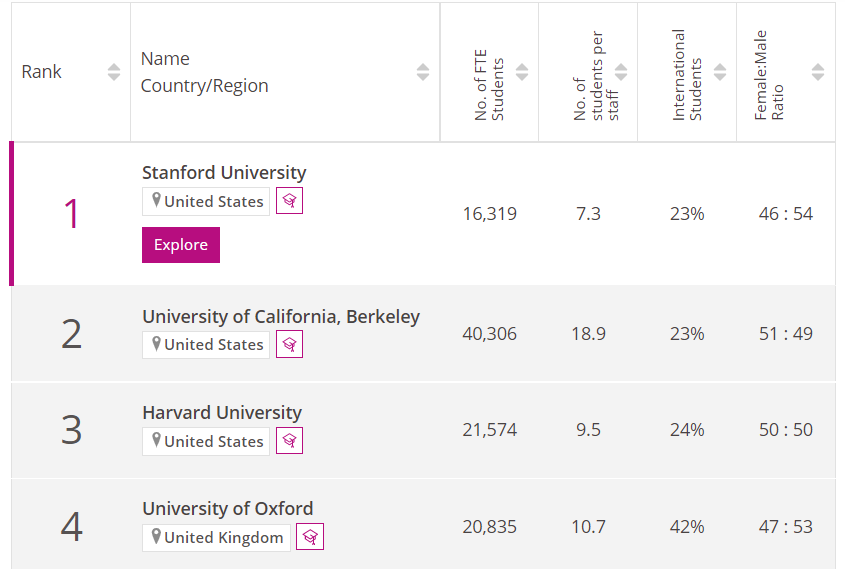Sort by Female:Male Ratio arrows
The image size is (845, 569).
[x=818, y=72]
